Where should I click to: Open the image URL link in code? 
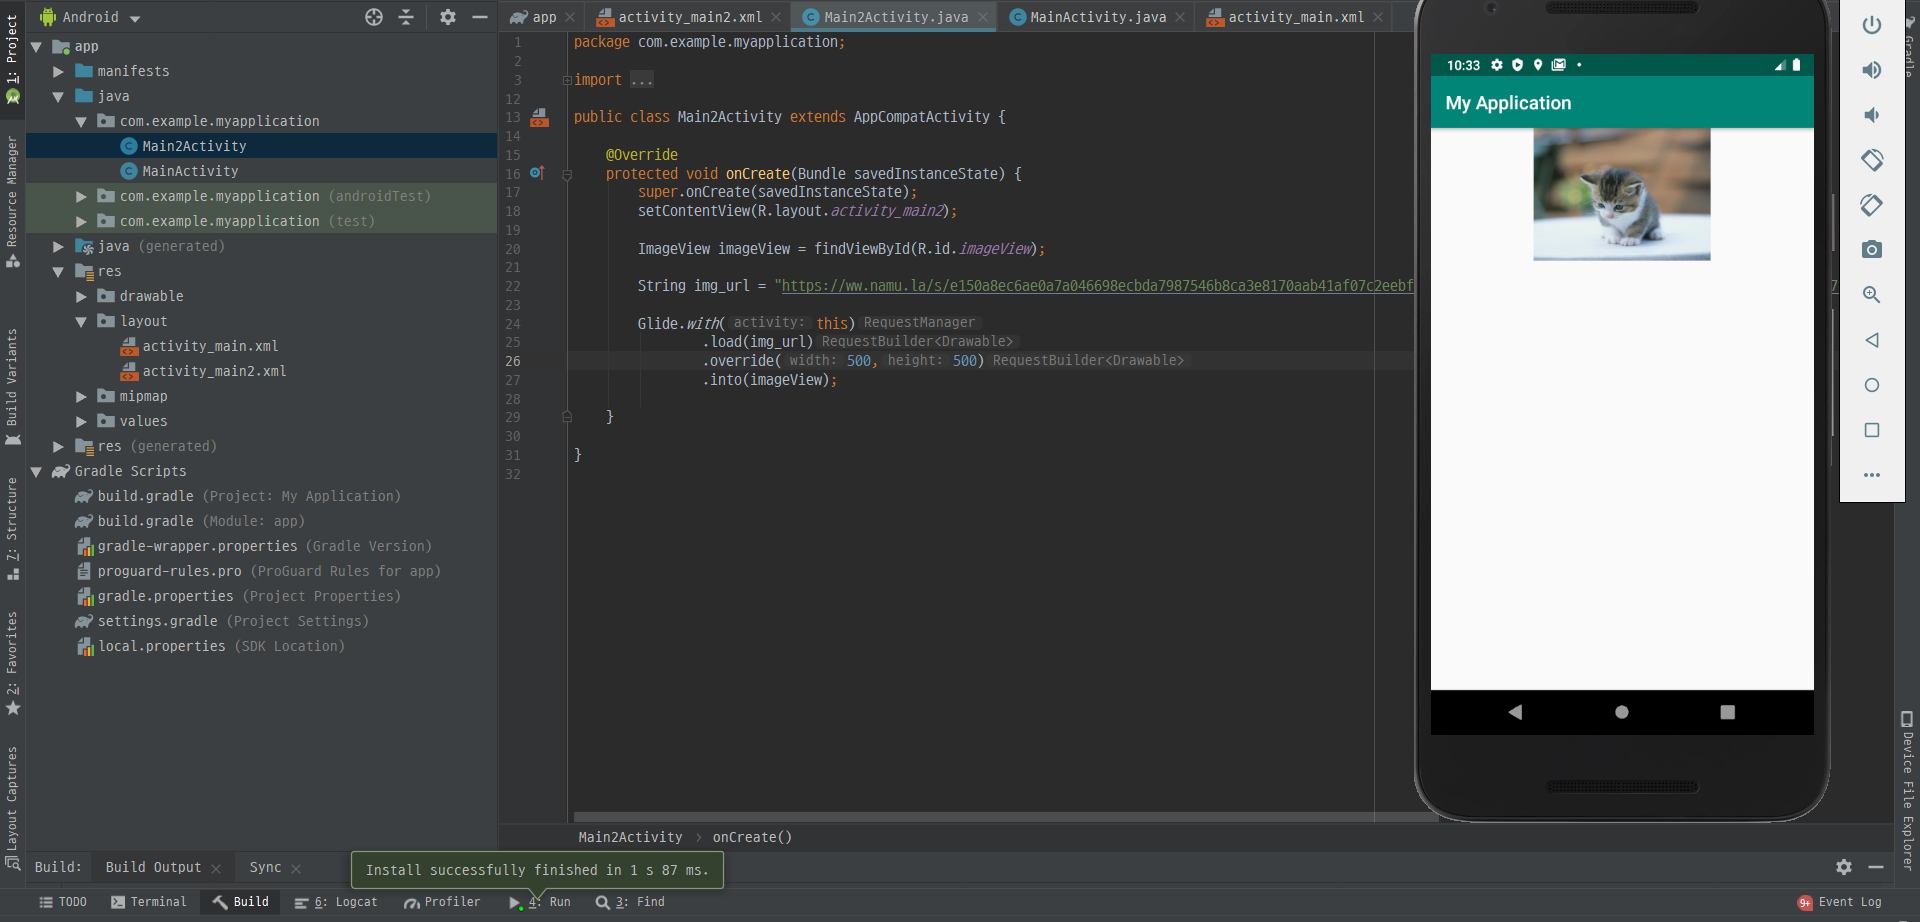1098,286
